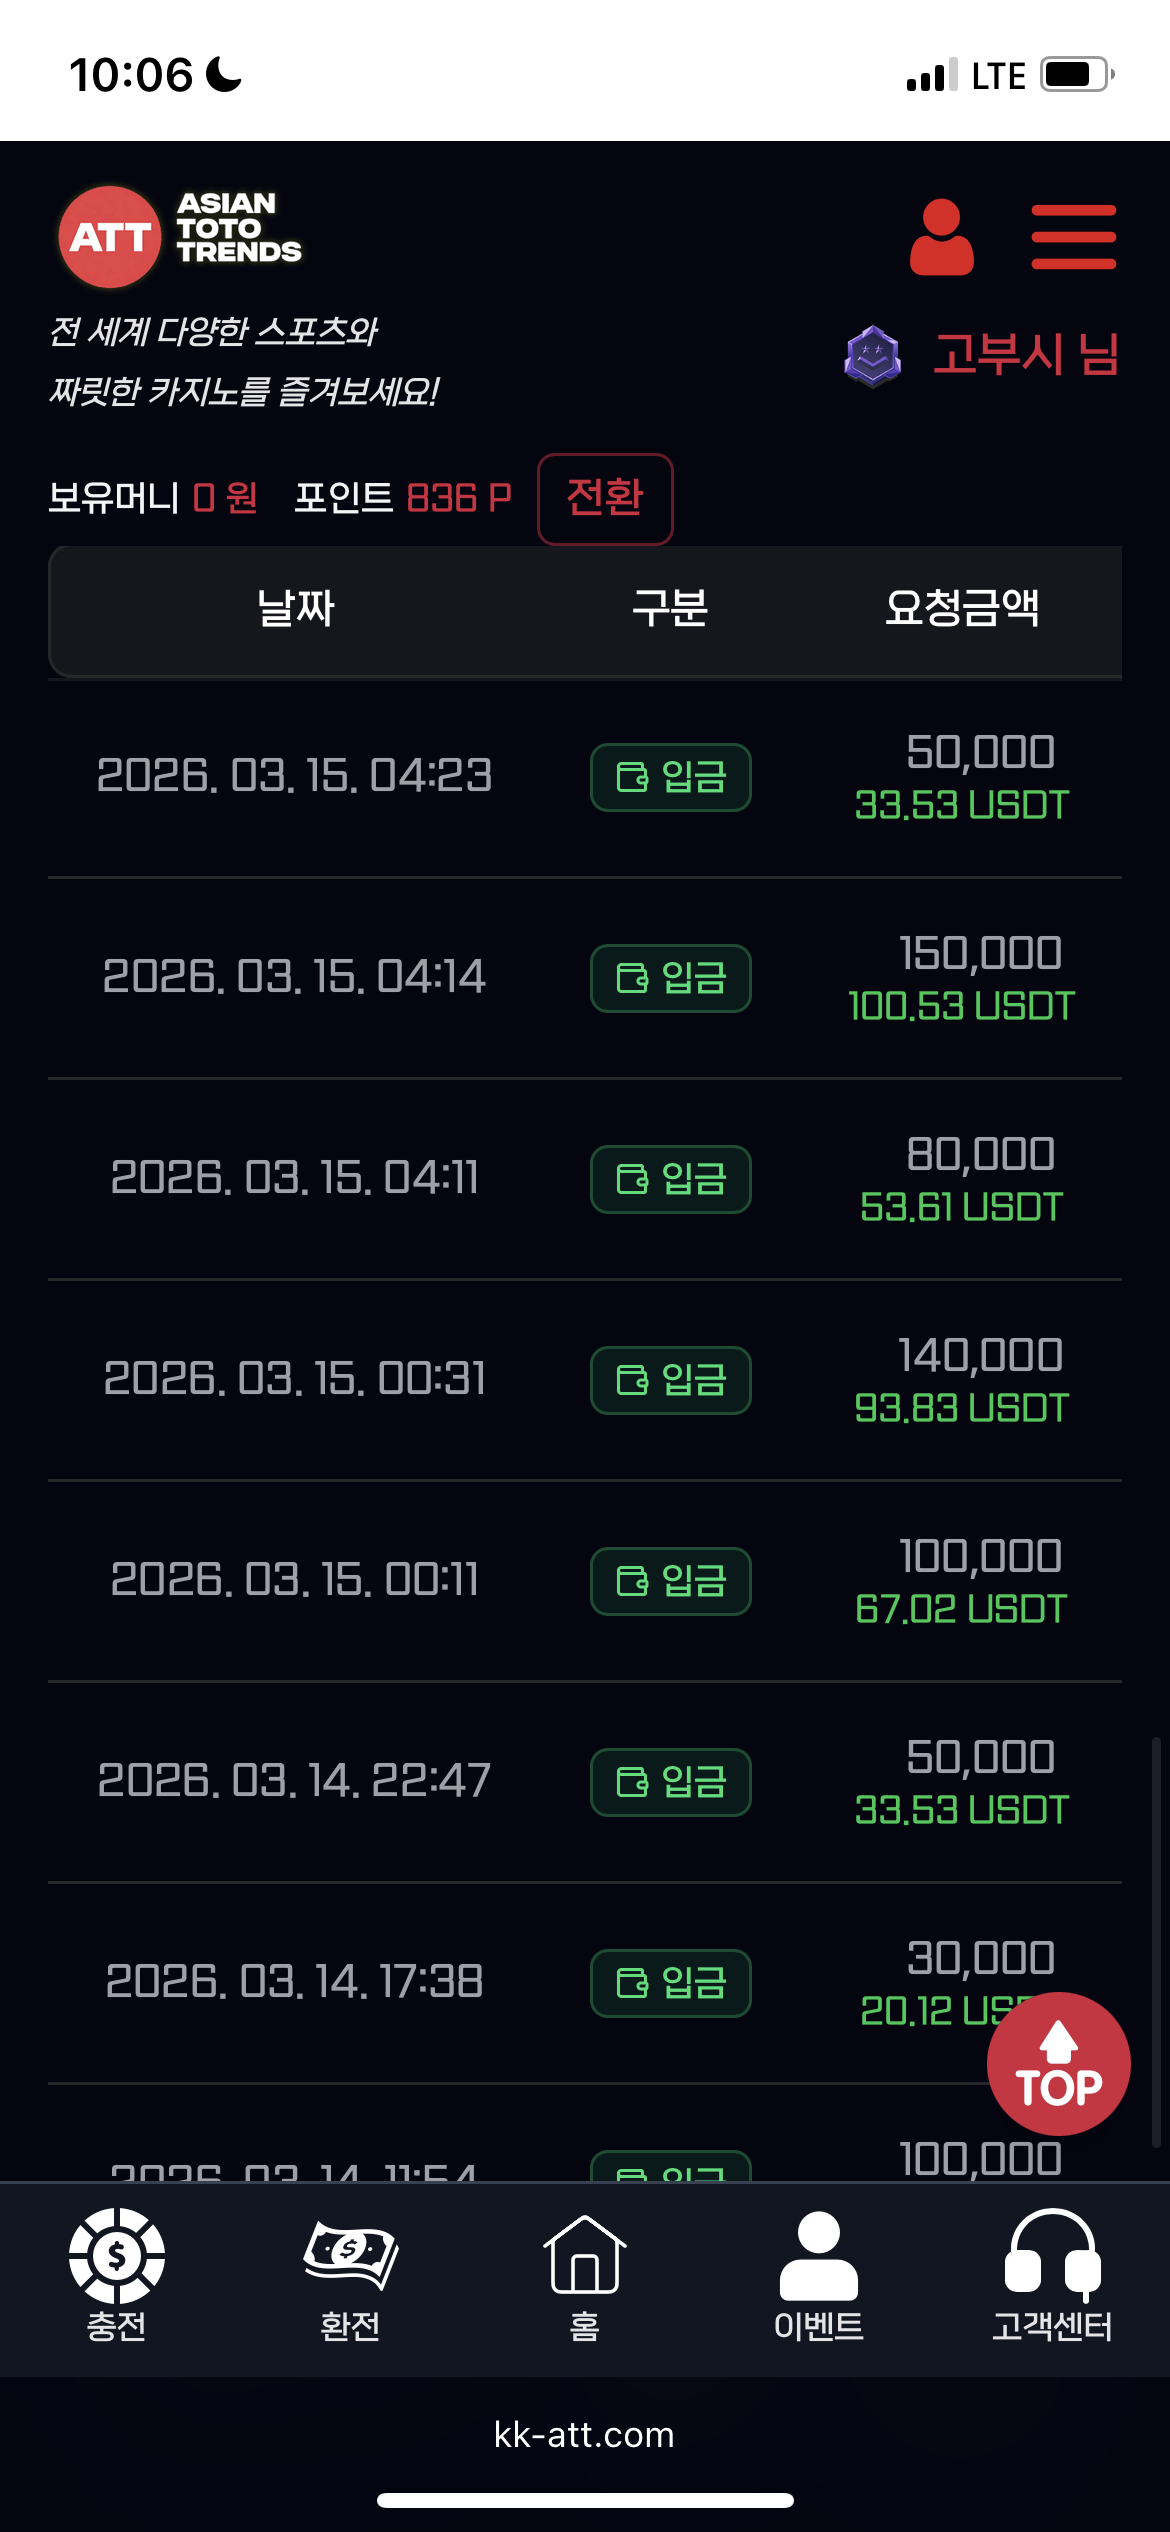1170x2532 pixels.
Task: Tap 입금 badge for 03.15 04:23 entry
Action: 670,777
